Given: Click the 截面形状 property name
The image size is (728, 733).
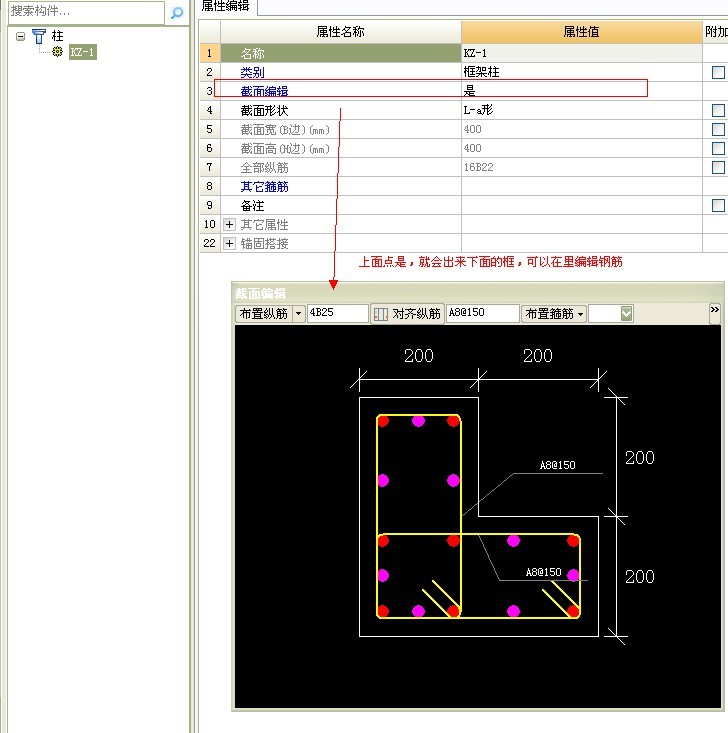Looking at the screenshot, I should 264,111.
